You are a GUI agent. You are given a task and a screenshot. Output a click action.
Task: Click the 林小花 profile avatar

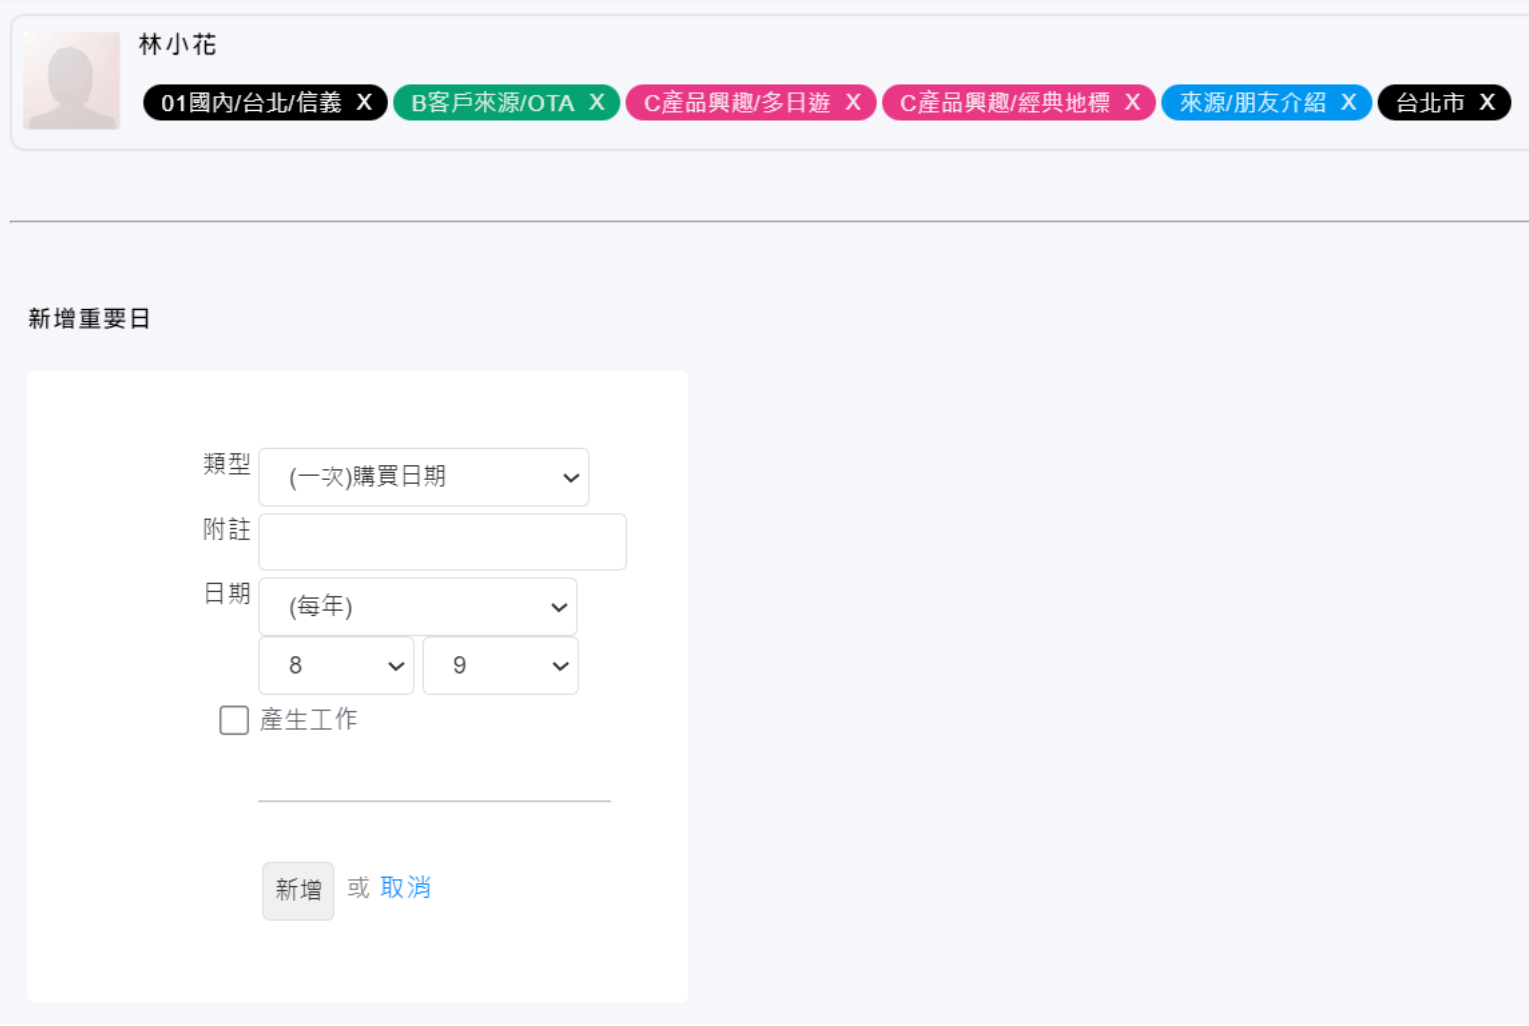point(72,81)
